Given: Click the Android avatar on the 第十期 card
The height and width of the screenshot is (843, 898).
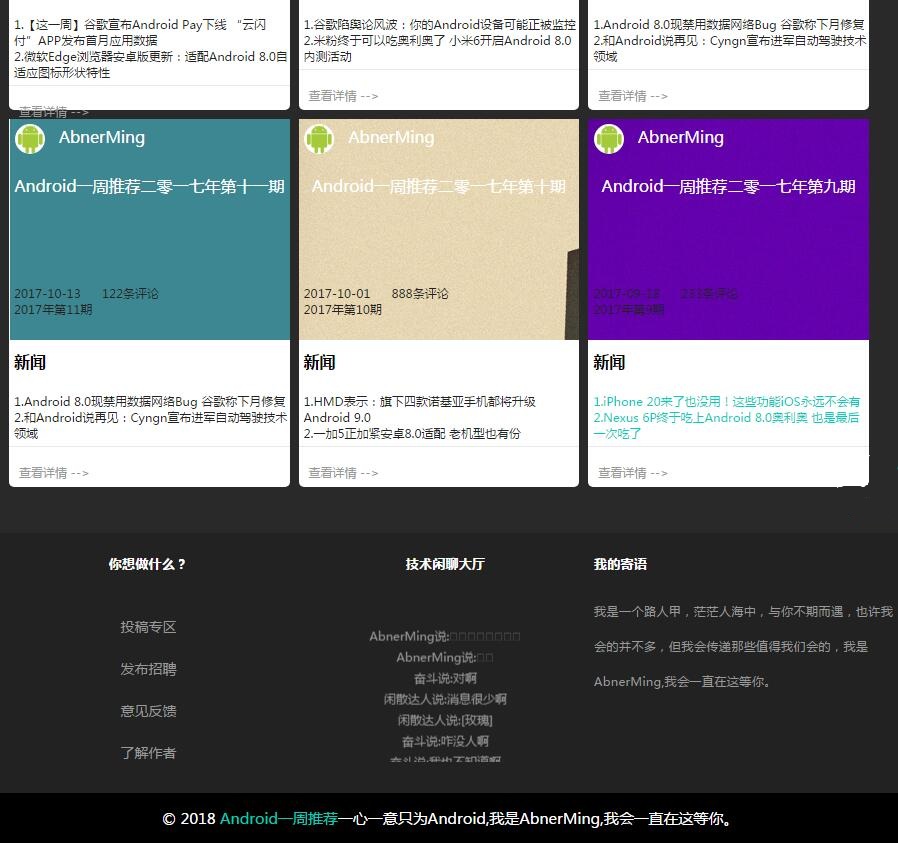Looking at the screenshot, I should pos(319,139).
